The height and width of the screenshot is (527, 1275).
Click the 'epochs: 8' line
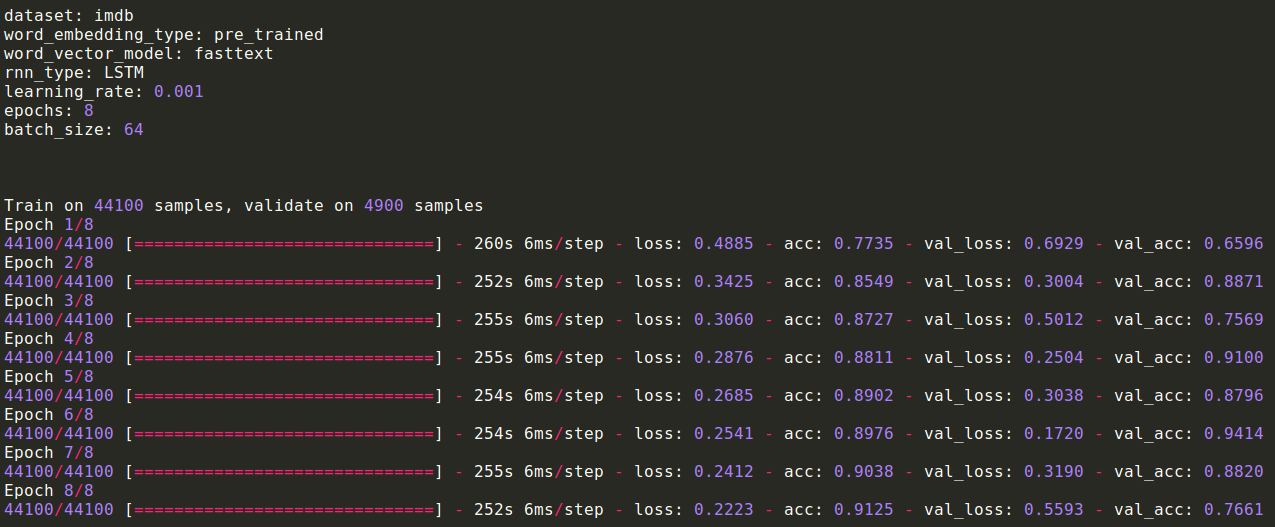click(49, 110)
